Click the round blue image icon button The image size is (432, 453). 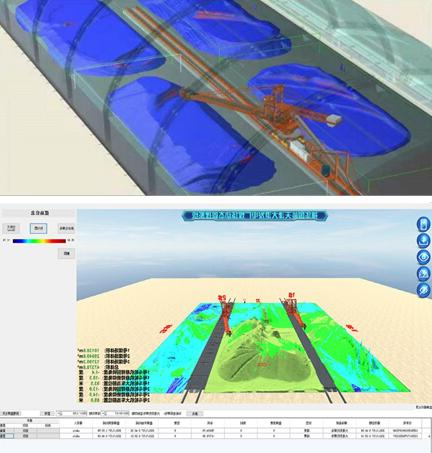pyautogui.click(x=424, y=273)
